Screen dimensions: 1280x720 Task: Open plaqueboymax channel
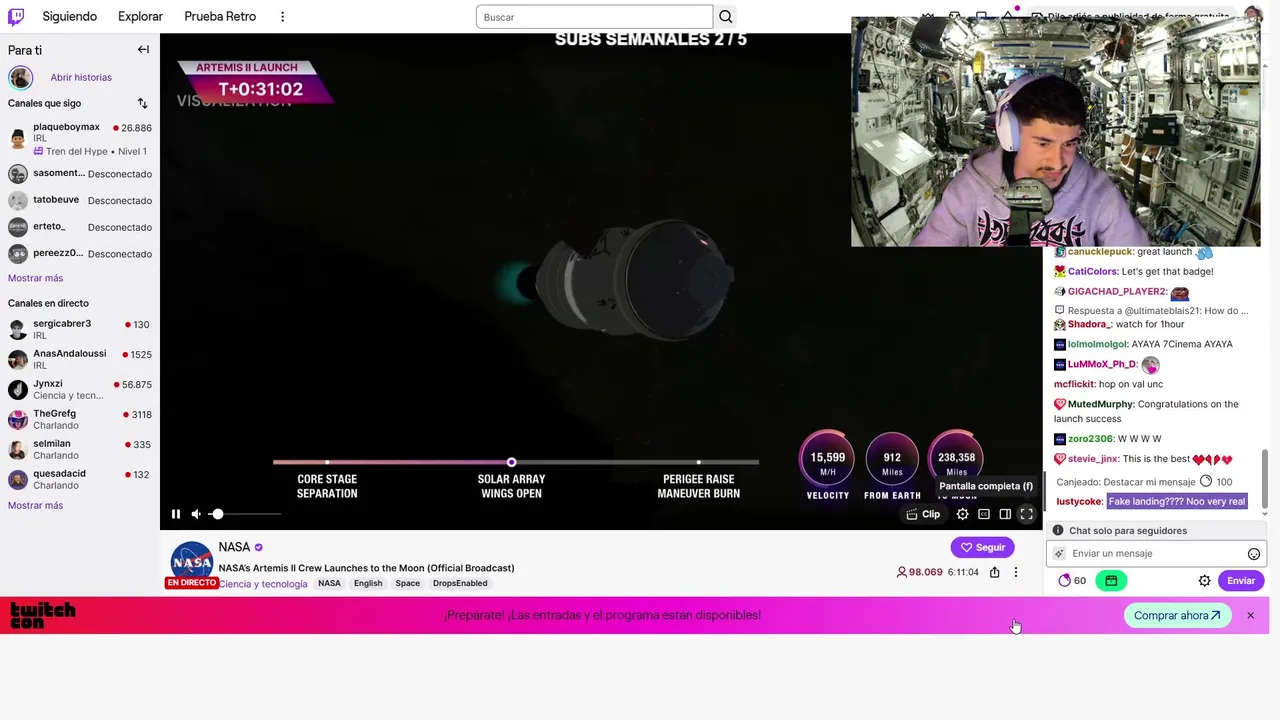click(x=80, y=139)
